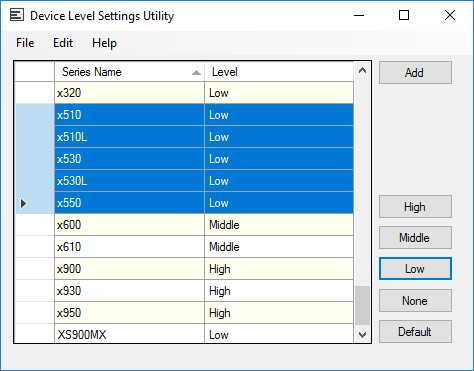Click the vertical scrollbar thumb
474x371 pixels.
(x=362, y=305)
